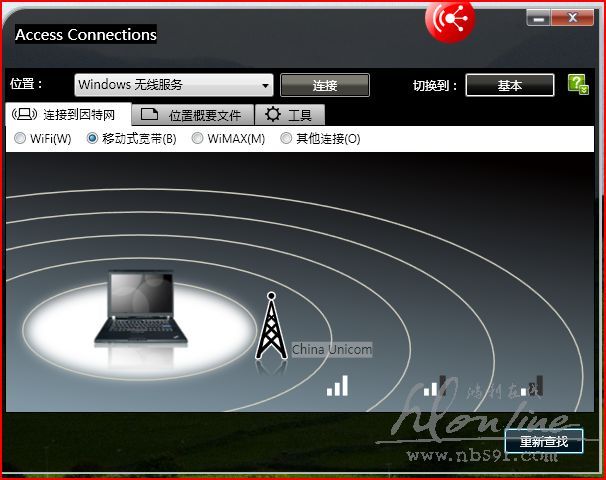This screenshot has width=606, height=480.
Task: Select the 移动式宽带(B) radio button
Action: [93, 139]
